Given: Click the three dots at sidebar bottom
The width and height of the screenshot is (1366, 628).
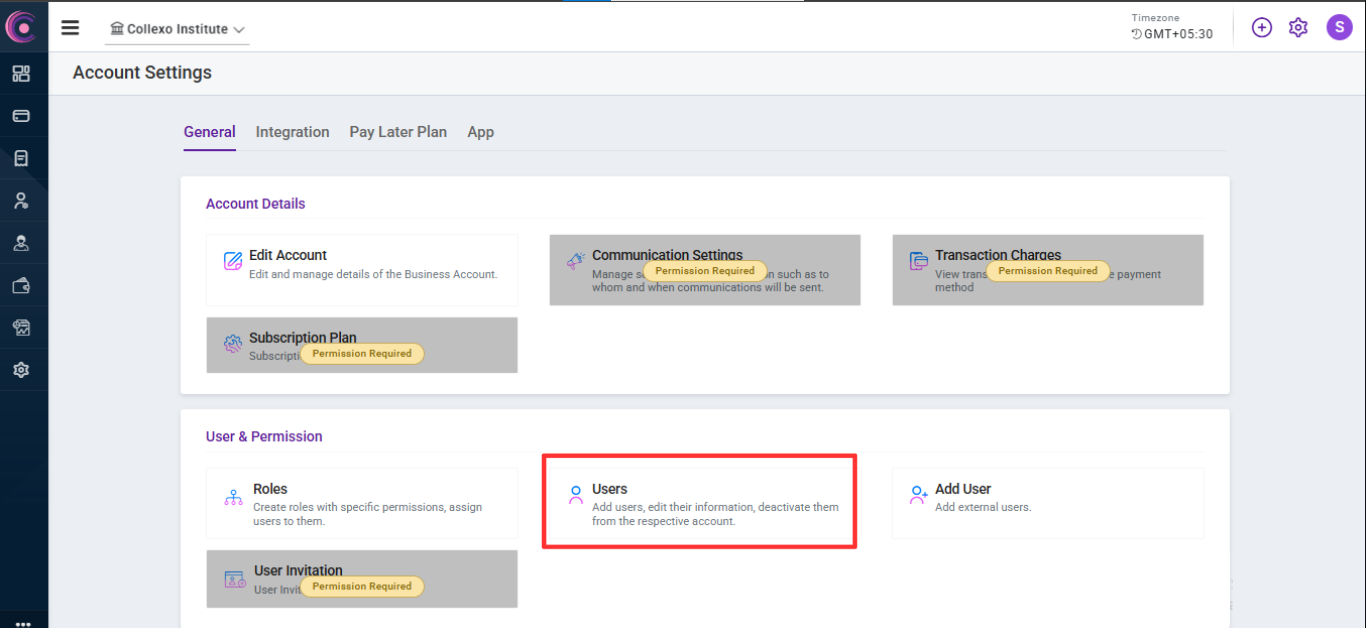Looking at the screenshot, I should coord(23,622).
